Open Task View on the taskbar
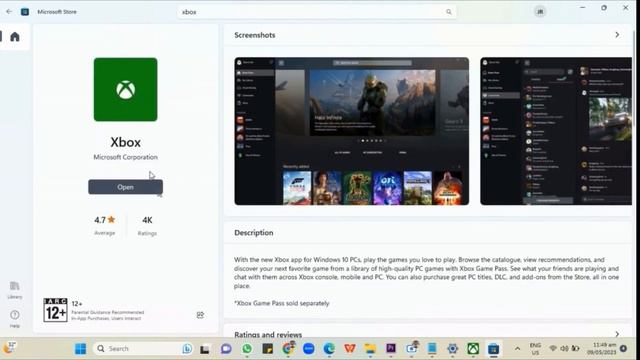Screen dimensions: 640x360 [x=204, y=349]
